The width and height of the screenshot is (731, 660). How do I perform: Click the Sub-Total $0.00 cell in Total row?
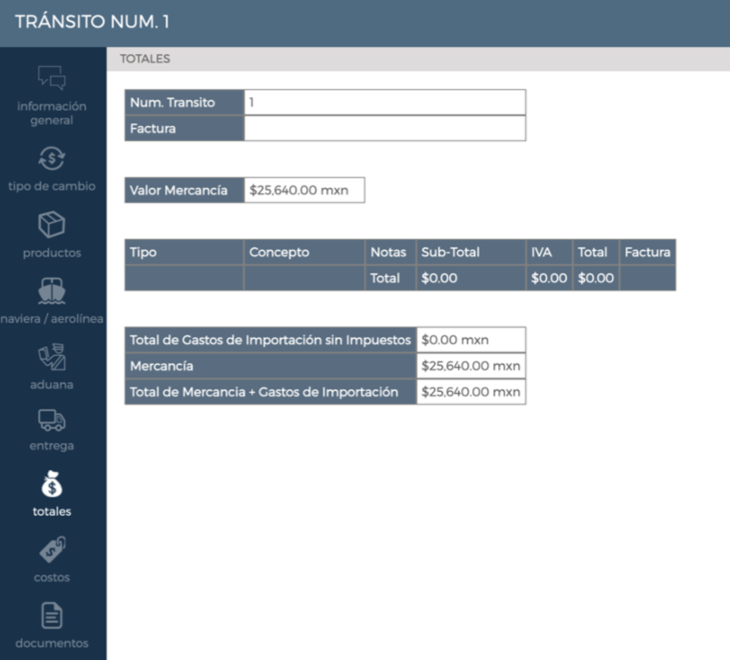(x=471, y=278)
